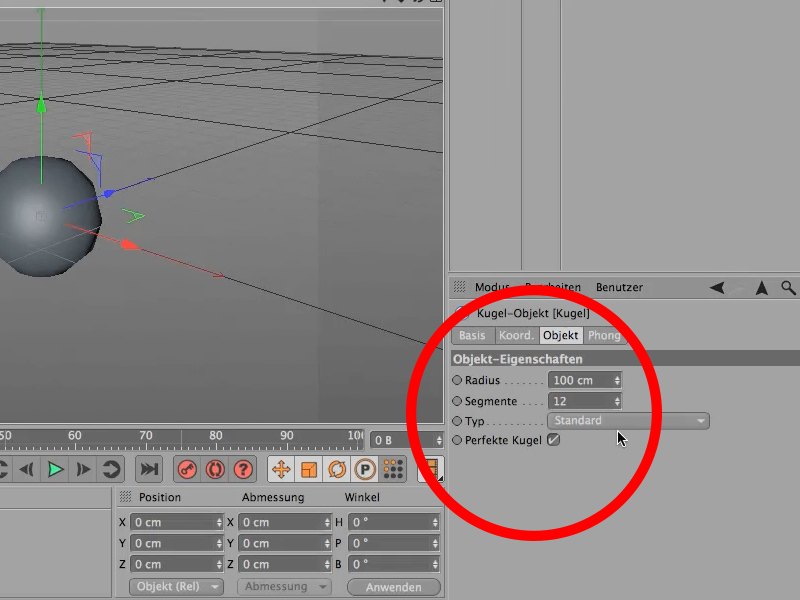
Task: Grab green Y axis arrow handle
Action: [41, 105]
